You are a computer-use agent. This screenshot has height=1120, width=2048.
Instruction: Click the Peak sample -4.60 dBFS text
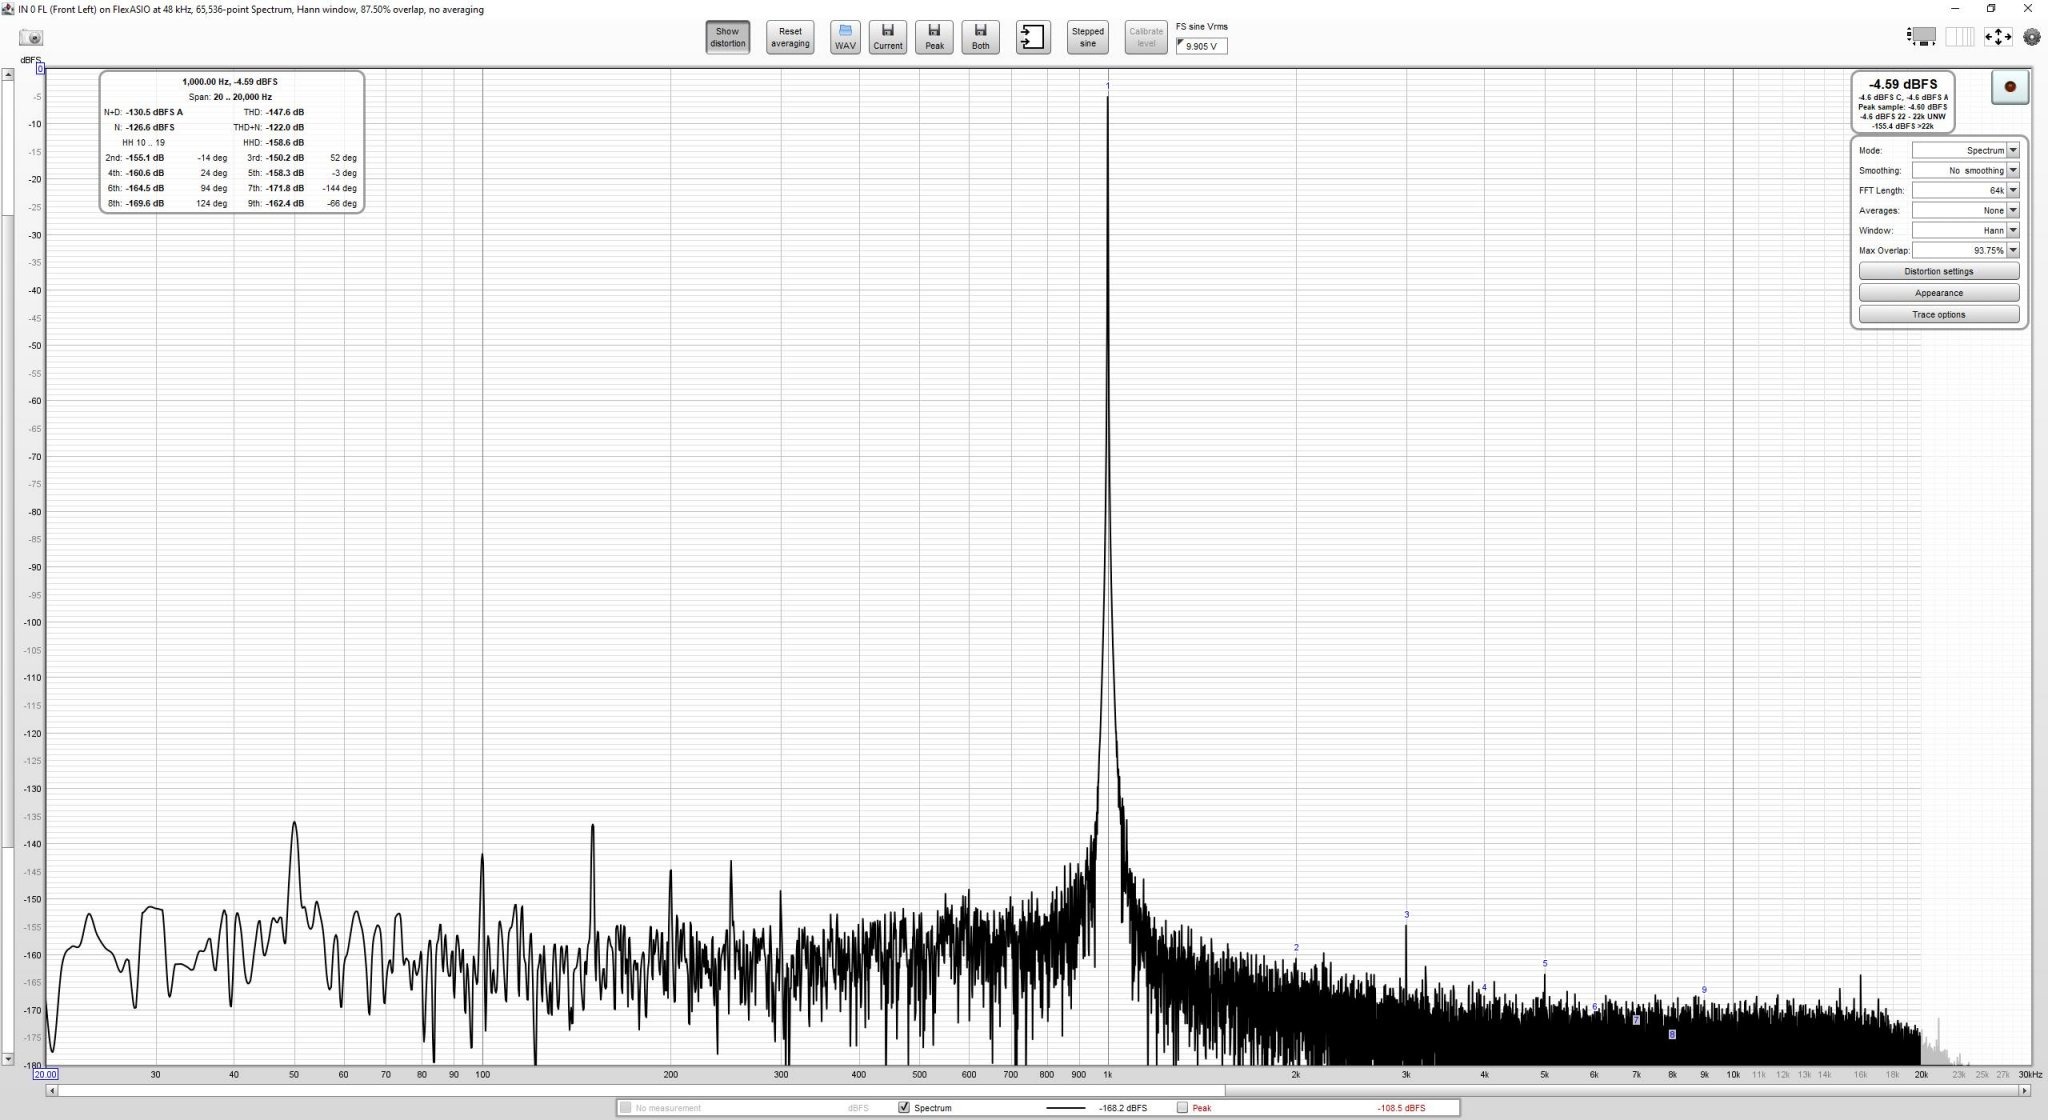pyautogui.click(x=1902, y=107)
